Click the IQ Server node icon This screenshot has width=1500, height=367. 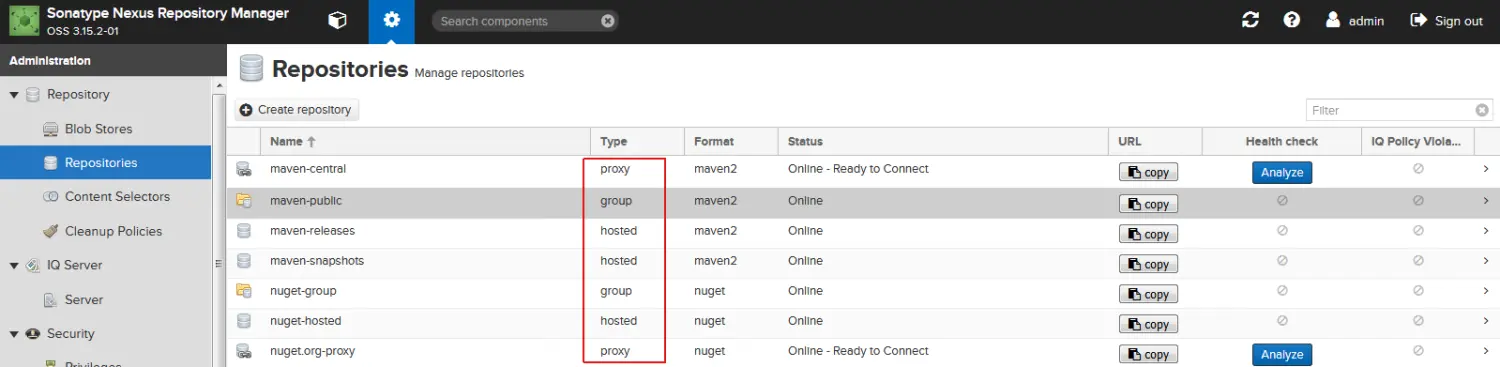(33, 266)
